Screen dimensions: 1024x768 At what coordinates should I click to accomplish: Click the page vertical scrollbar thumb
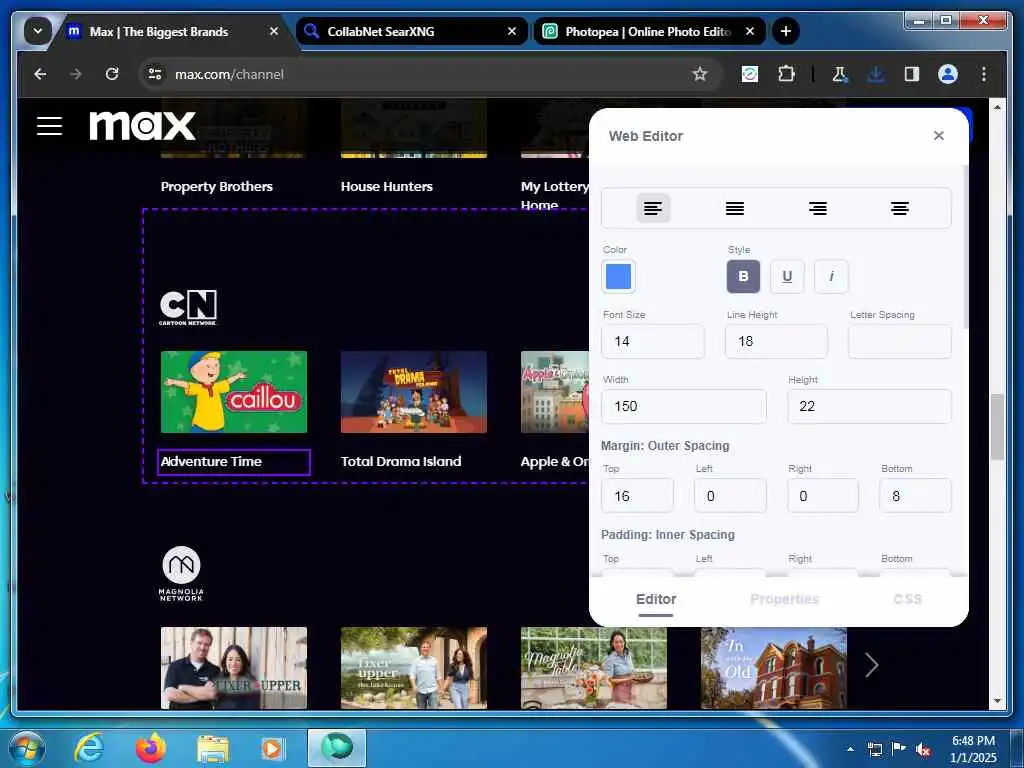[x=997, y=427]
